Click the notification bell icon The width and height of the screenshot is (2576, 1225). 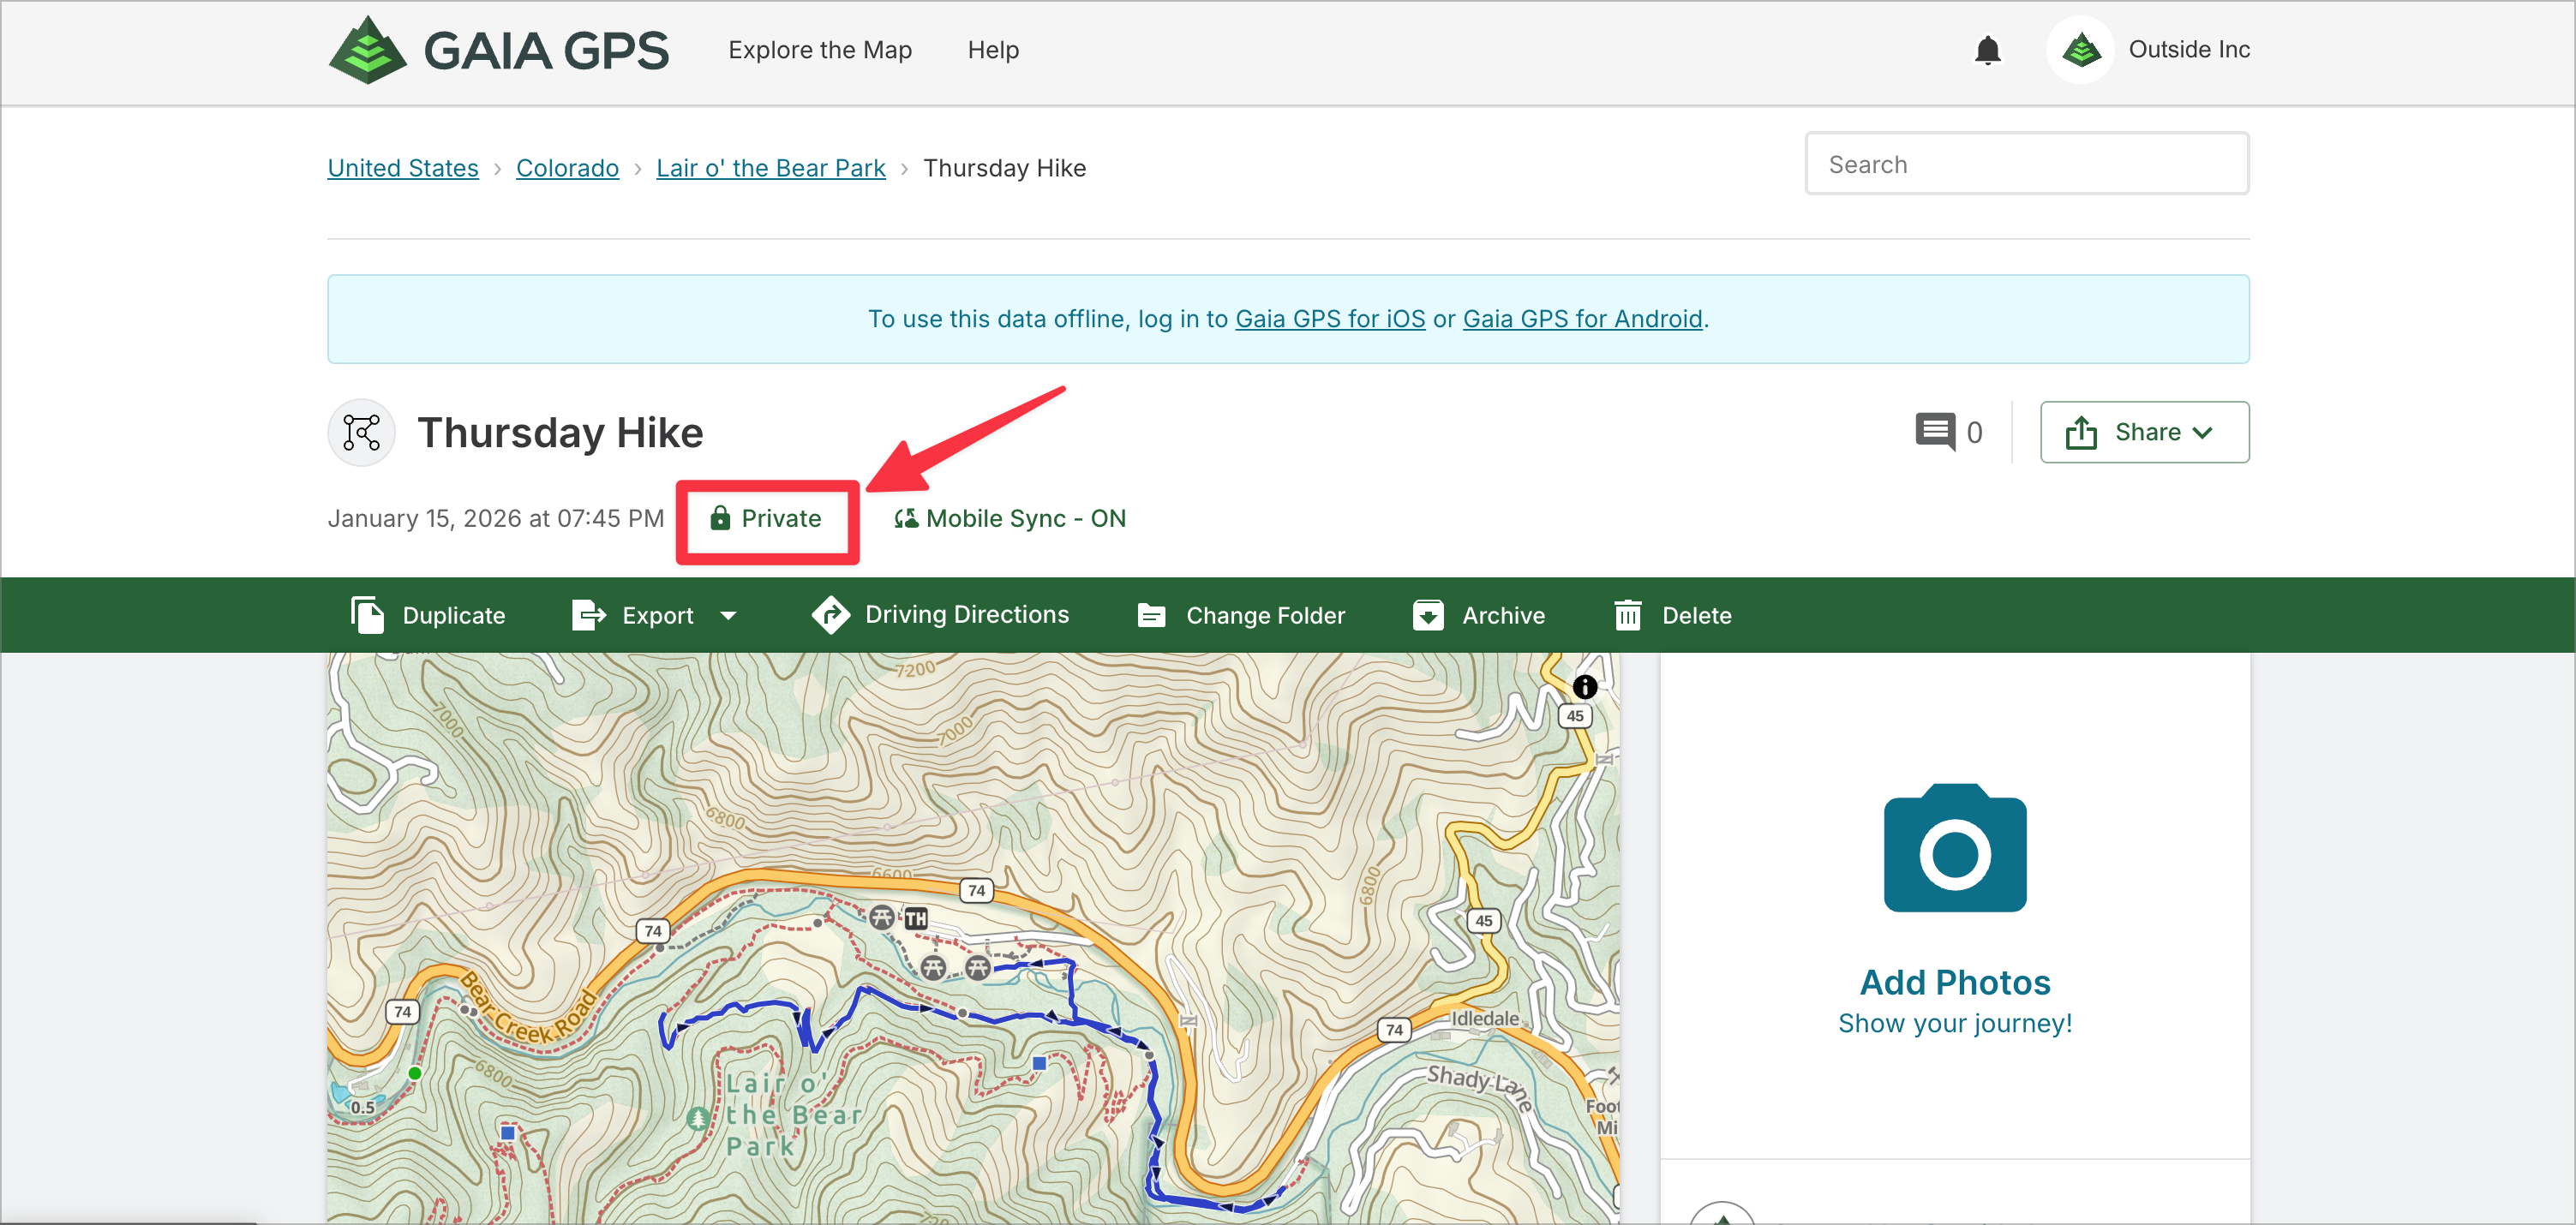point(1987,50)
